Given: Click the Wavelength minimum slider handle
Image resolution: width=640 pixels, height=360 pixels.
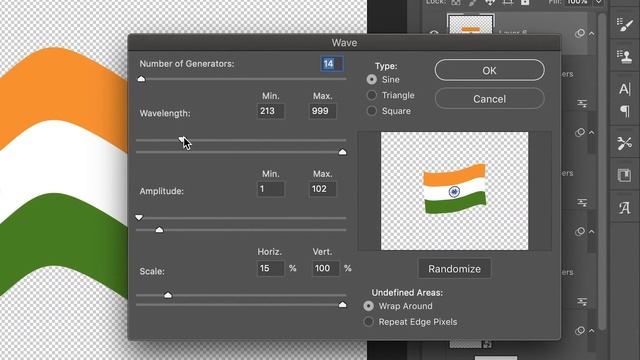Looking at the screenshot, I should point(182,140).
